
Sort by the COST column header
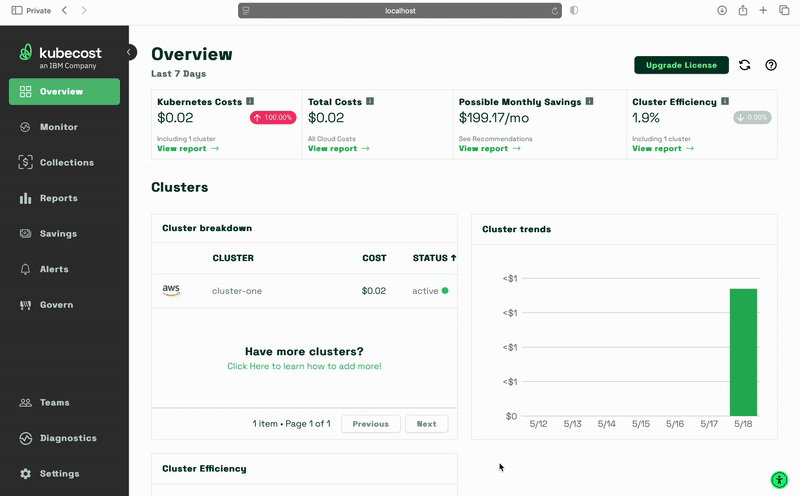click(374, 258)
